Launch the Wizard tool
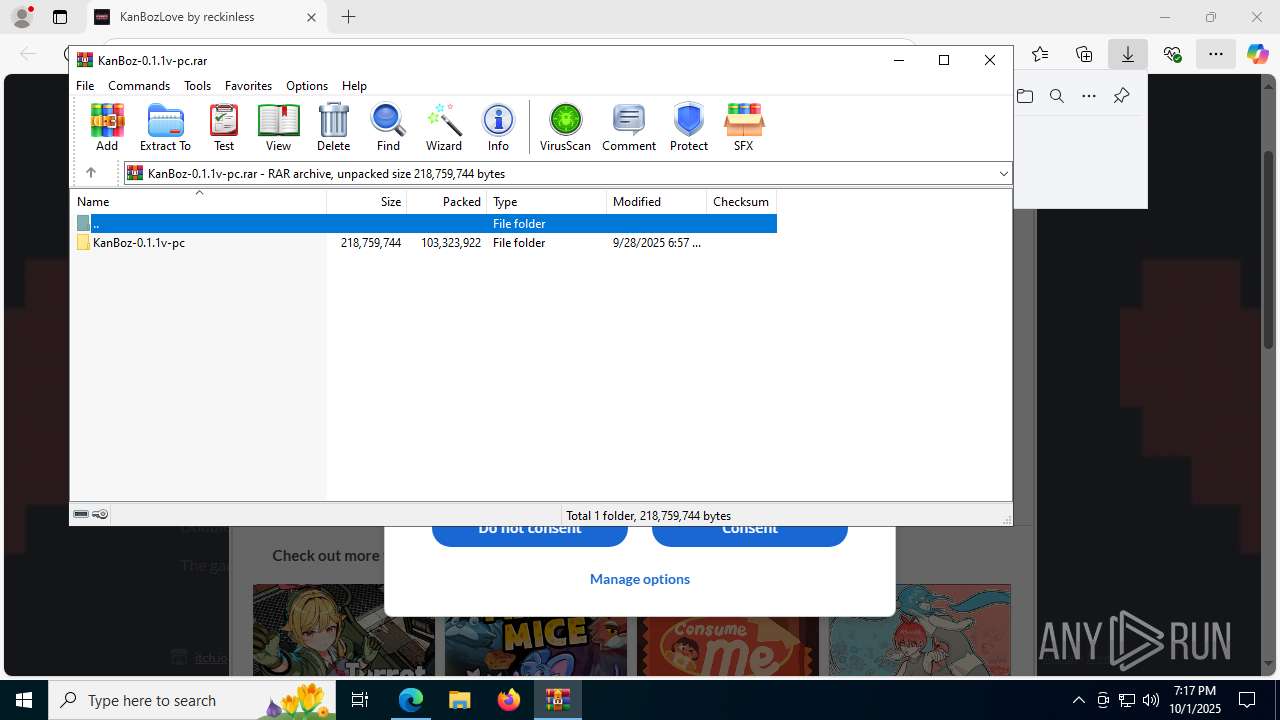The height and width of the screenshot is (720, 1280). 443,127
